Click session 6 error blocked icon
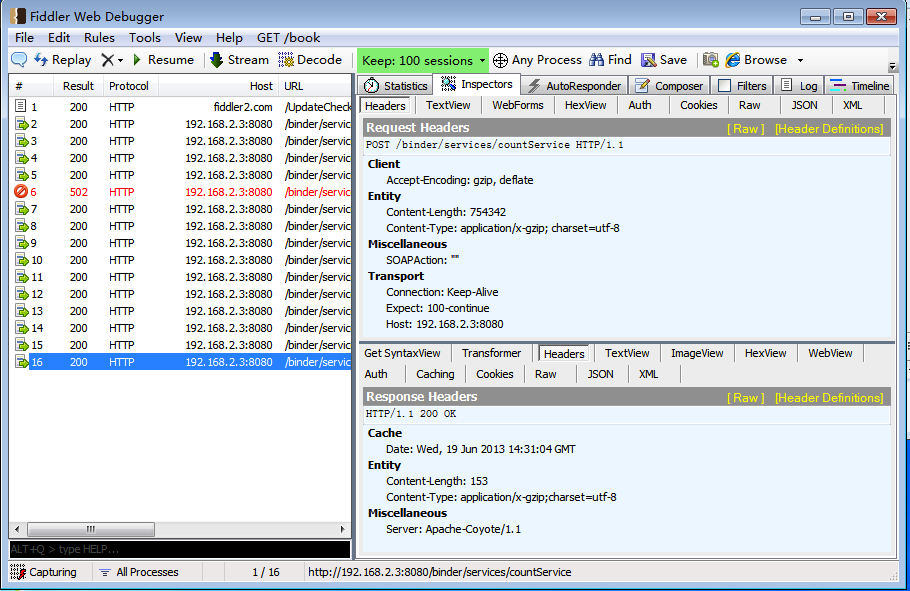The image size is (910, 591). 21,192
